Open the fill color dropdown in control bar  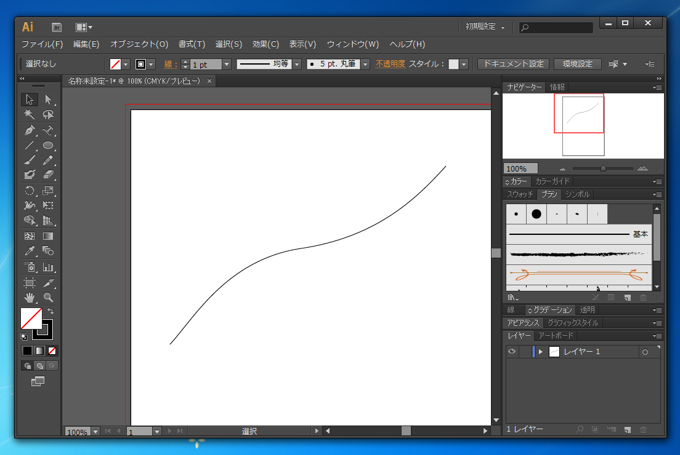coord(126,64)
